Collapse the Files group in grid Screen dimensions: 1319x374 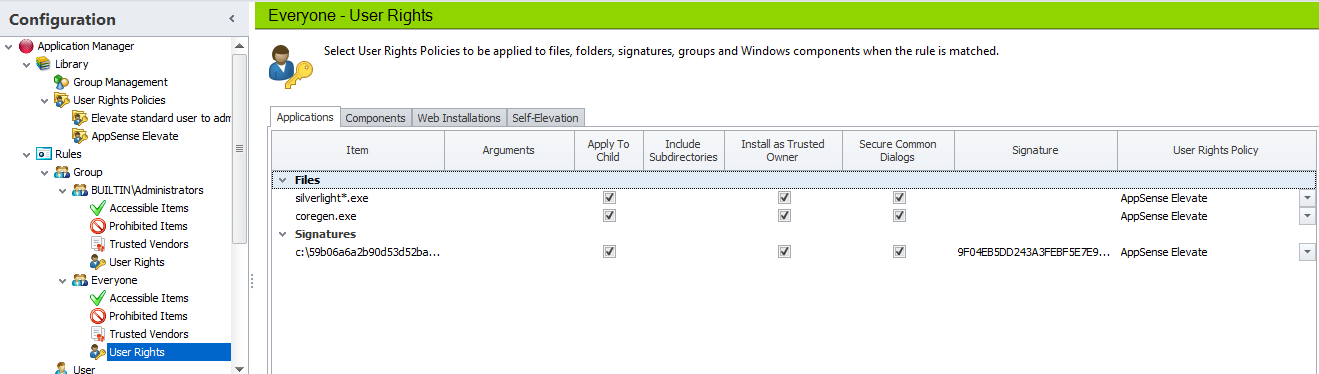coord(282,180)
